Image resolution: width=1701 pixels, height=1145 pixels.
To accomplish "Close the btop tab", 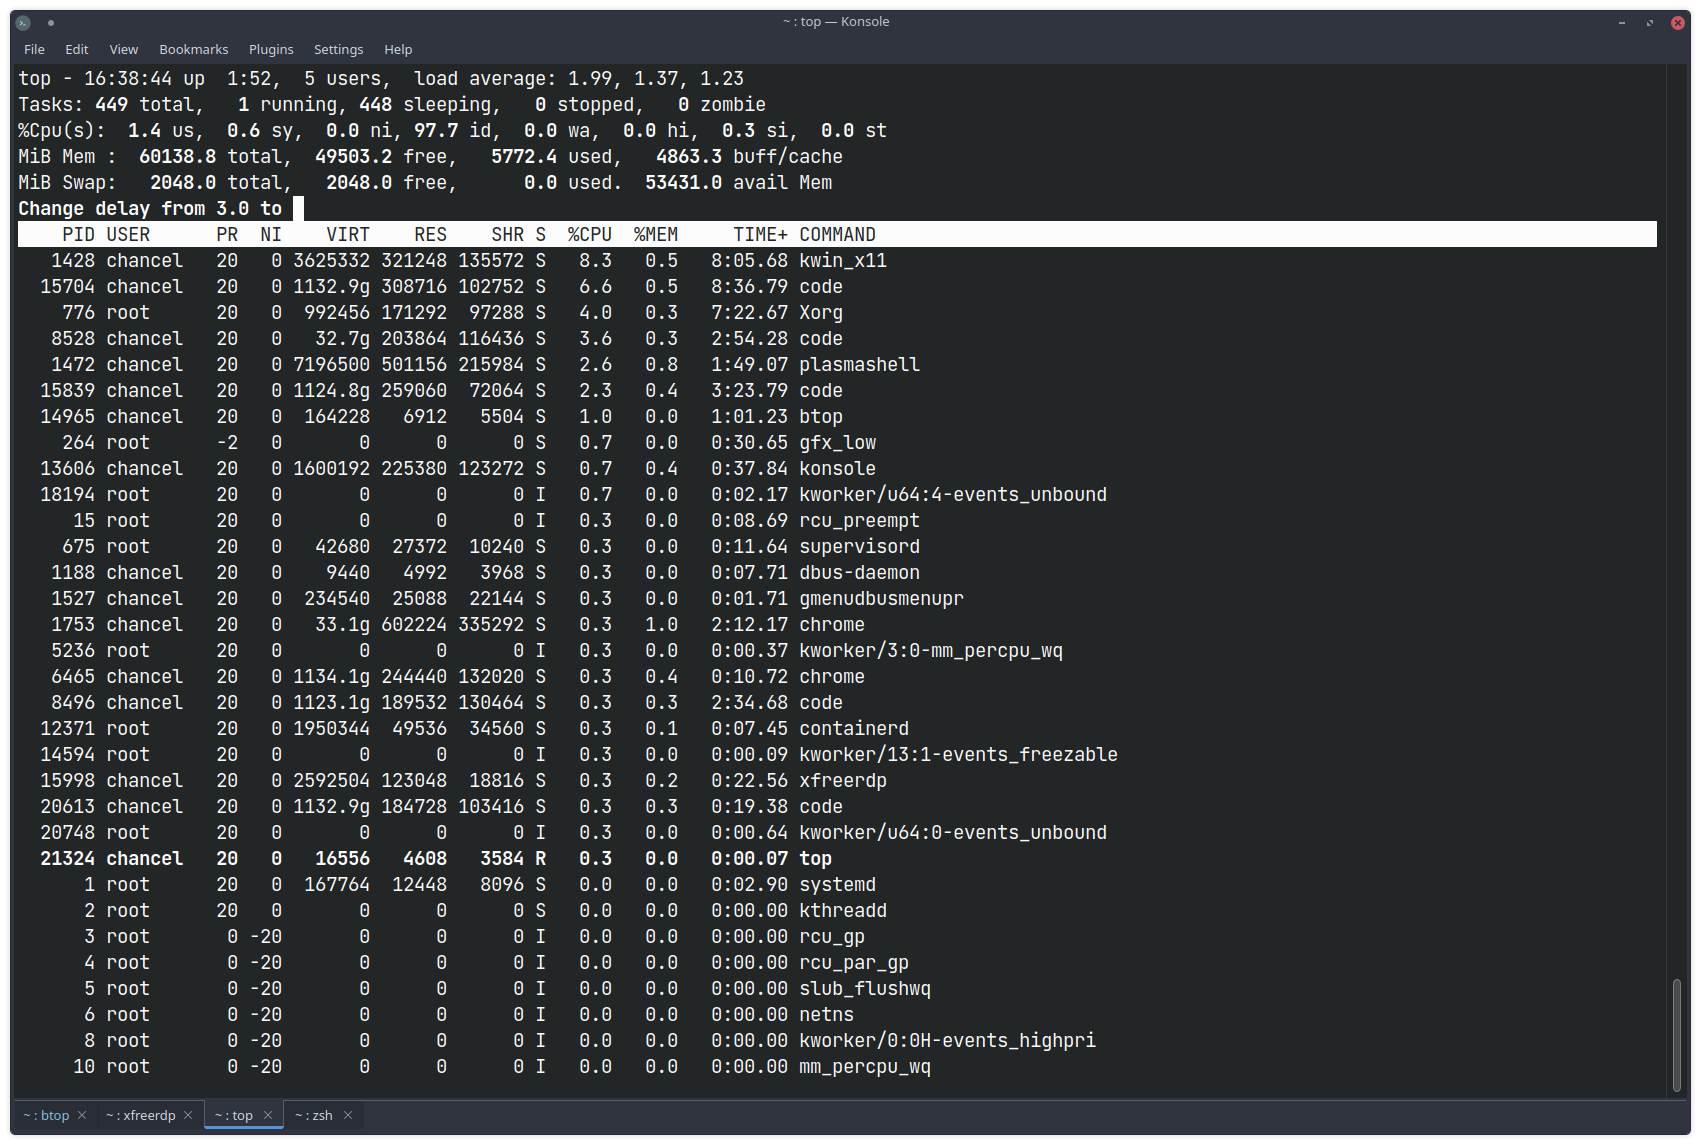I will tap(82, 1115).
